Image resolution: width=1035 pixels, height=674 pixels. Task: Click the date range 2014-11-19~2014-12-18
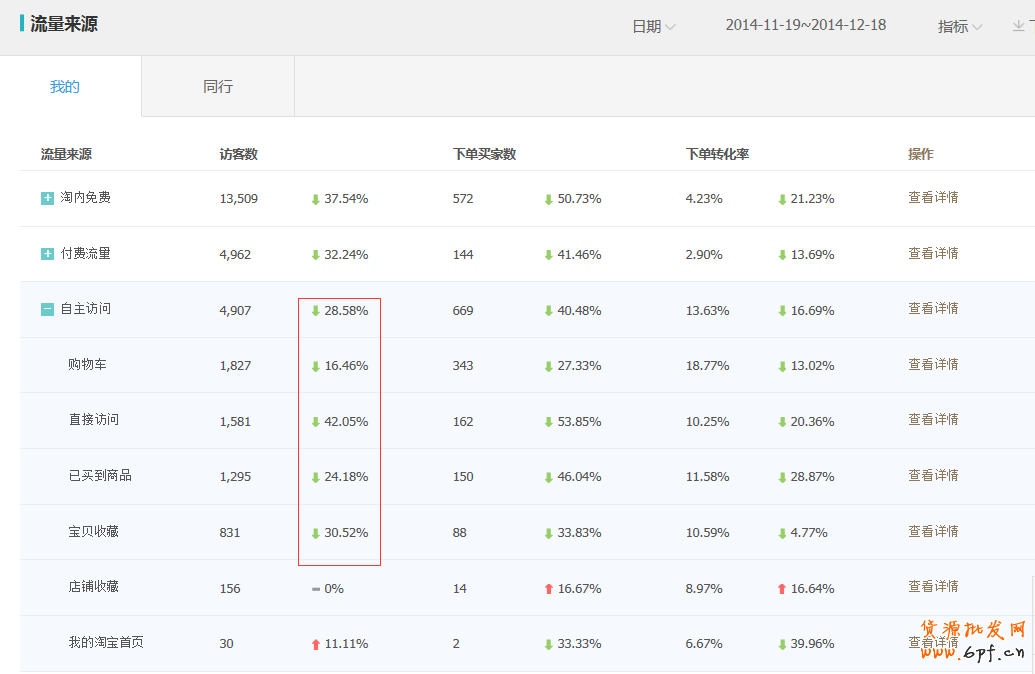click(805, 25)
